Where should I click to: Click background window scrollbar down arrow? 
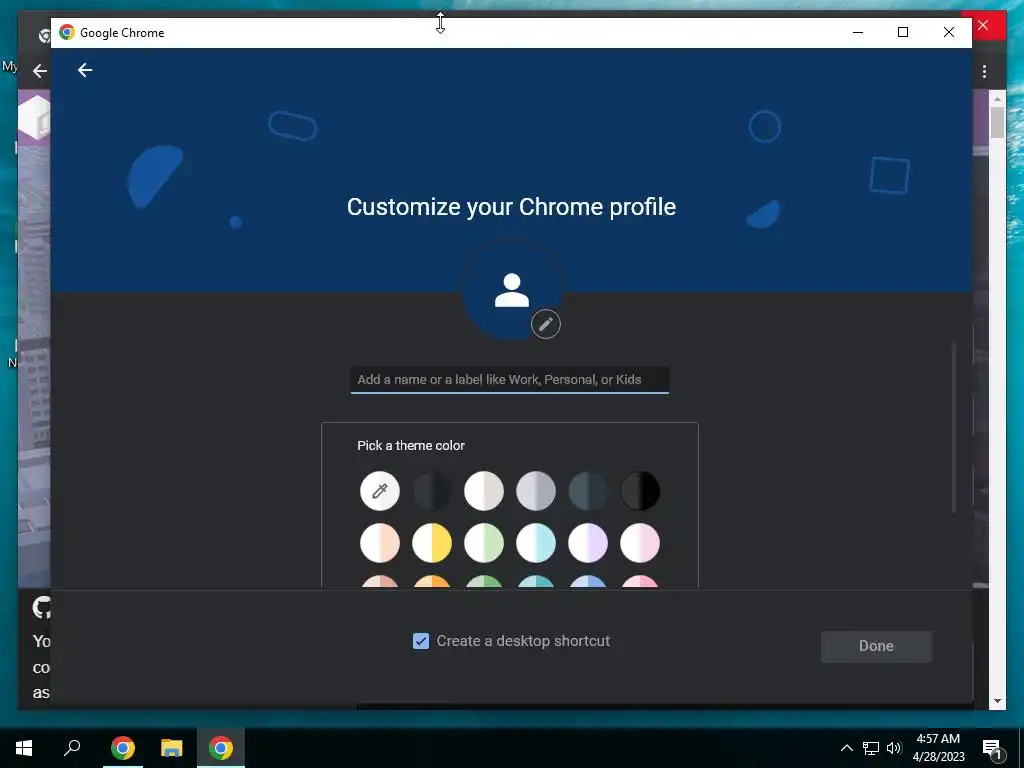pos(997,701)
